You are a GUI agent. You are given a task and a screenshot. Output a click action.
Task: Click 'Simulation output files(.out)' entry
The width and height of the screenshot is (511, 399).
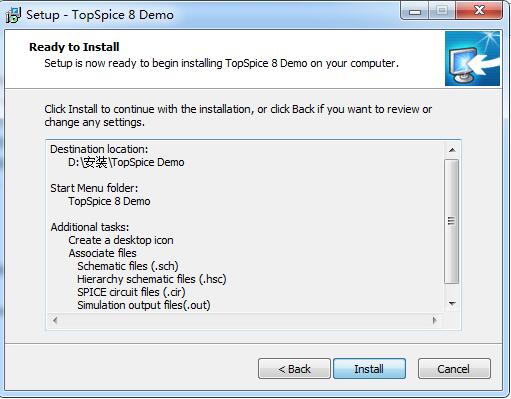(144, 305)
